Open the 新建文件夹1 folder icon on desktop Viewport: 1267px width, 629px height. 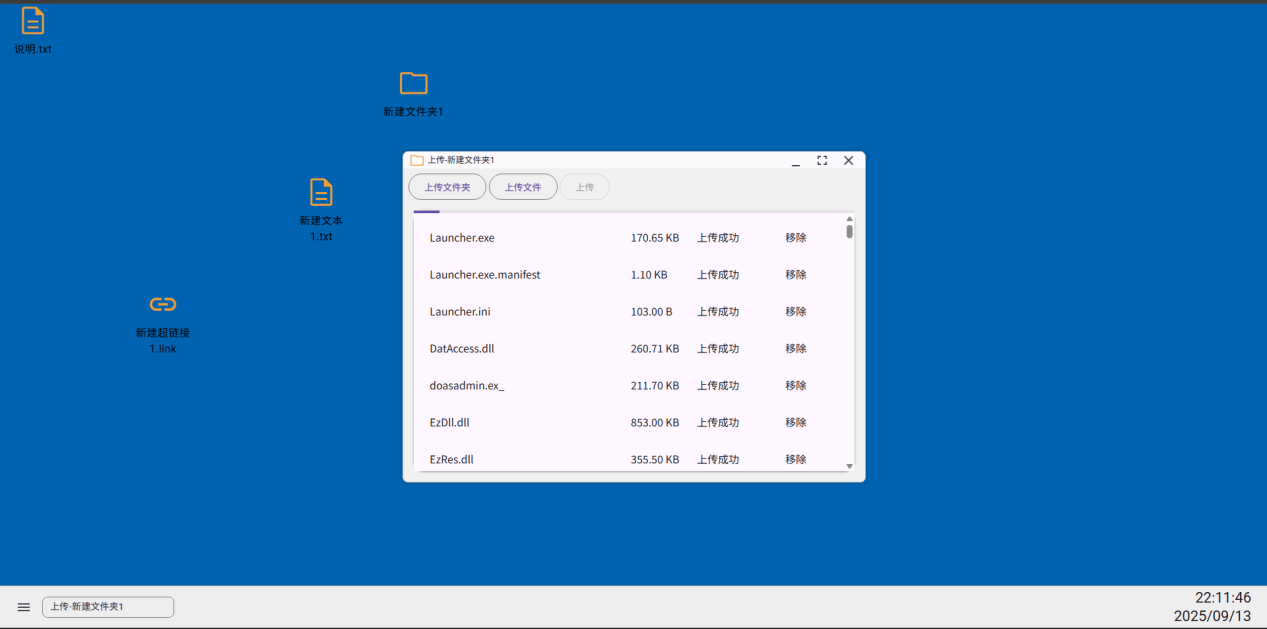(x=413, y=84)
